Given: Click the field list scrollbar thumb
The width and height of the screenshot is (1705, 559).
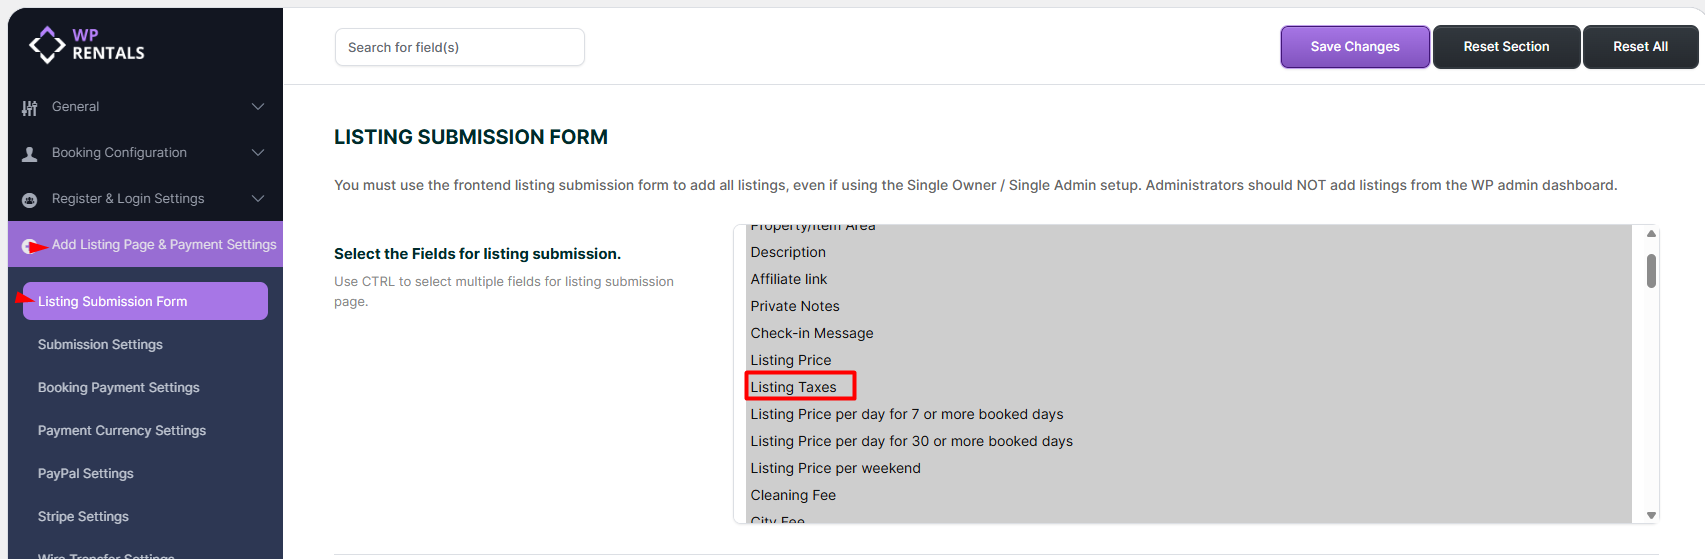Looking at the screenshot, I should tap(1651, 271).
